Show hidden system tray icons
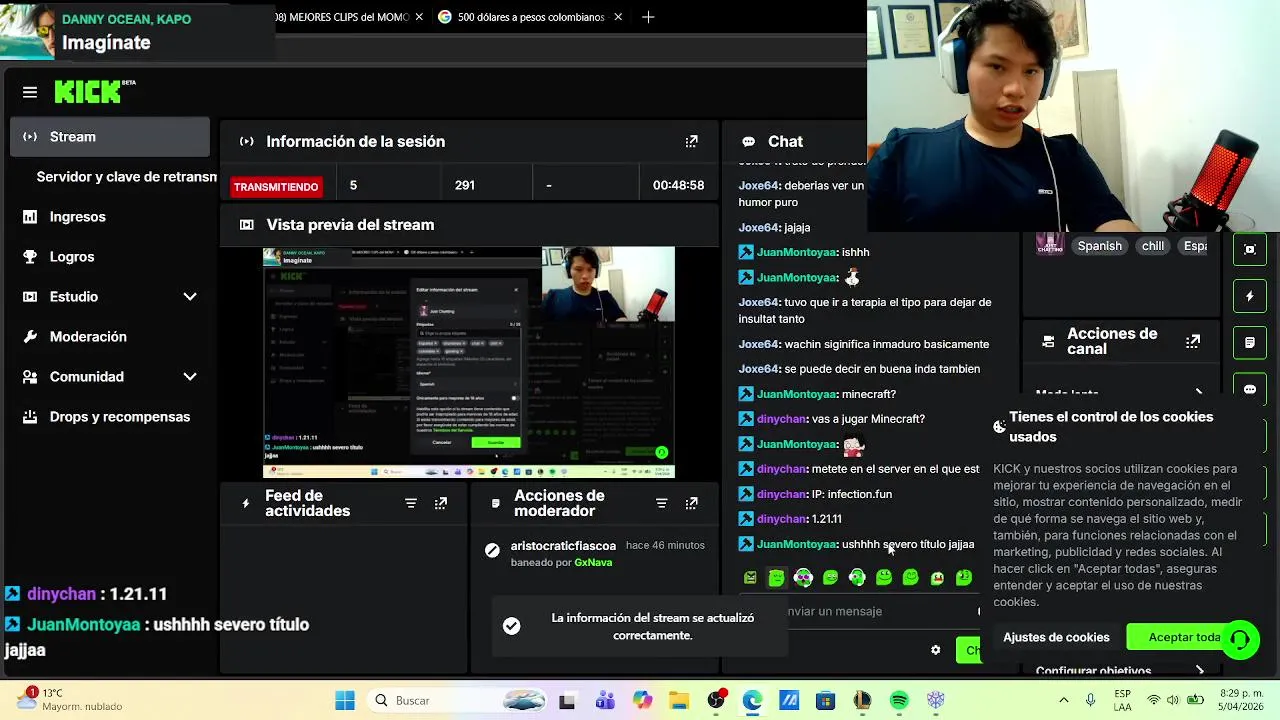Screen dimensions: 1280x720 1063,700
